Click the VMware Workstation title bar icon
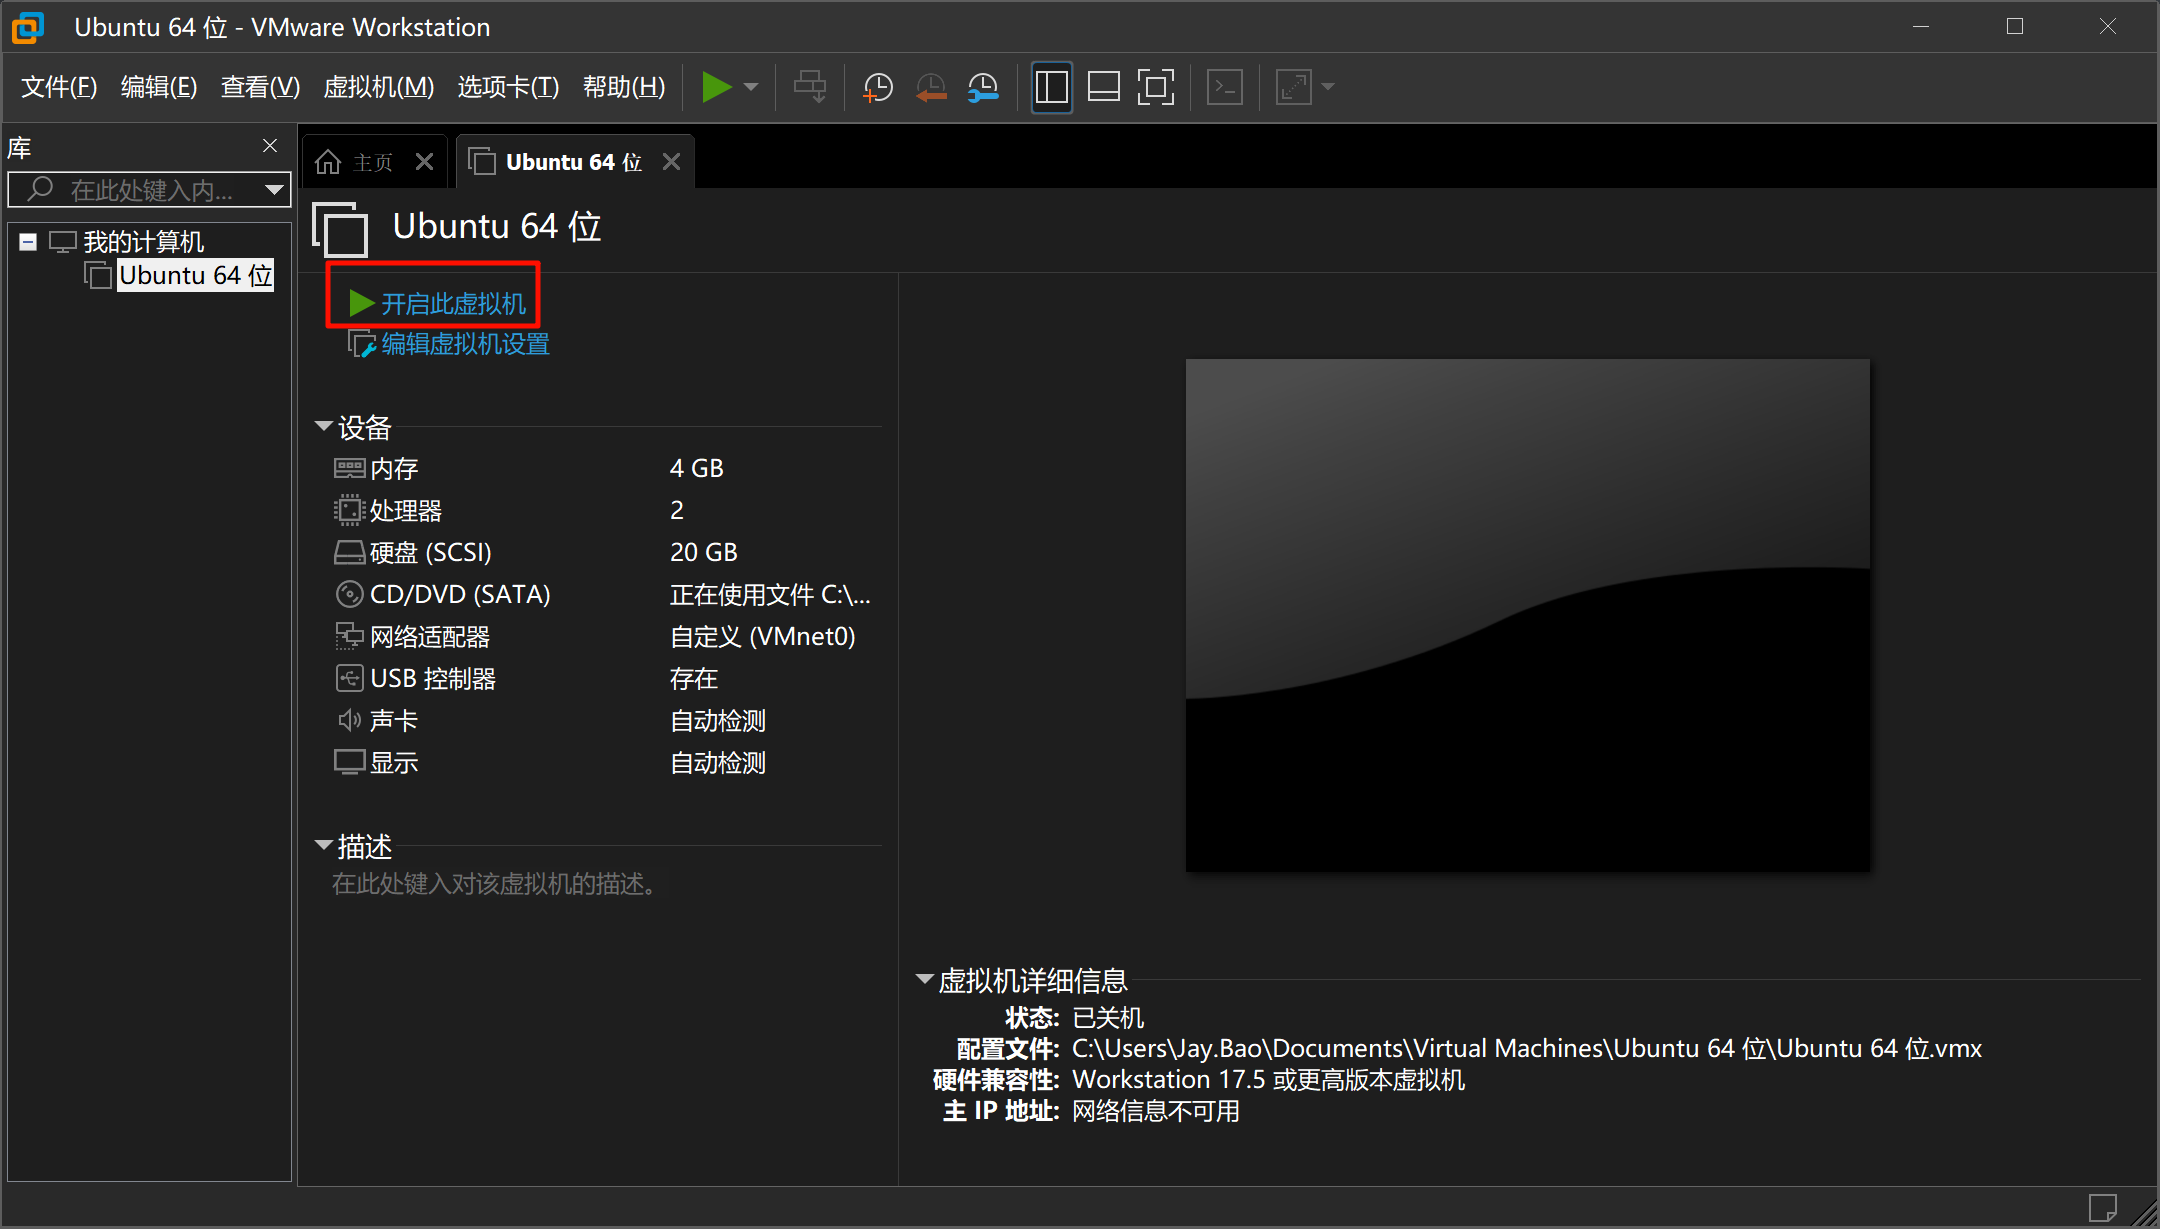Image resolution: width=2160 pixels, height=1229 pixels. point(28,27)
